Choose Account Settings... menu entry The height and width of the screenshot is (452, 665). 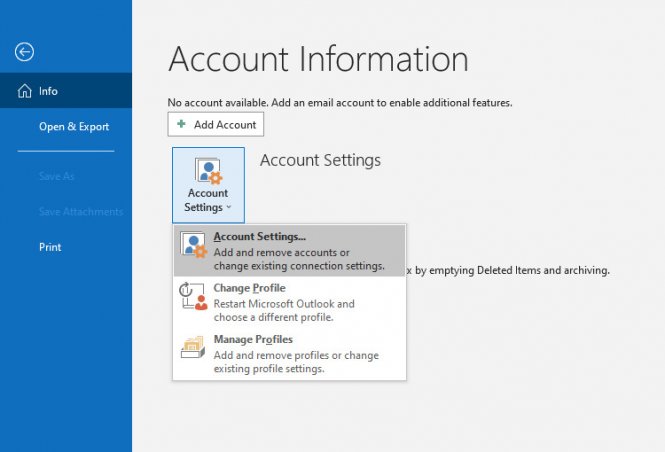click(290, 251)
